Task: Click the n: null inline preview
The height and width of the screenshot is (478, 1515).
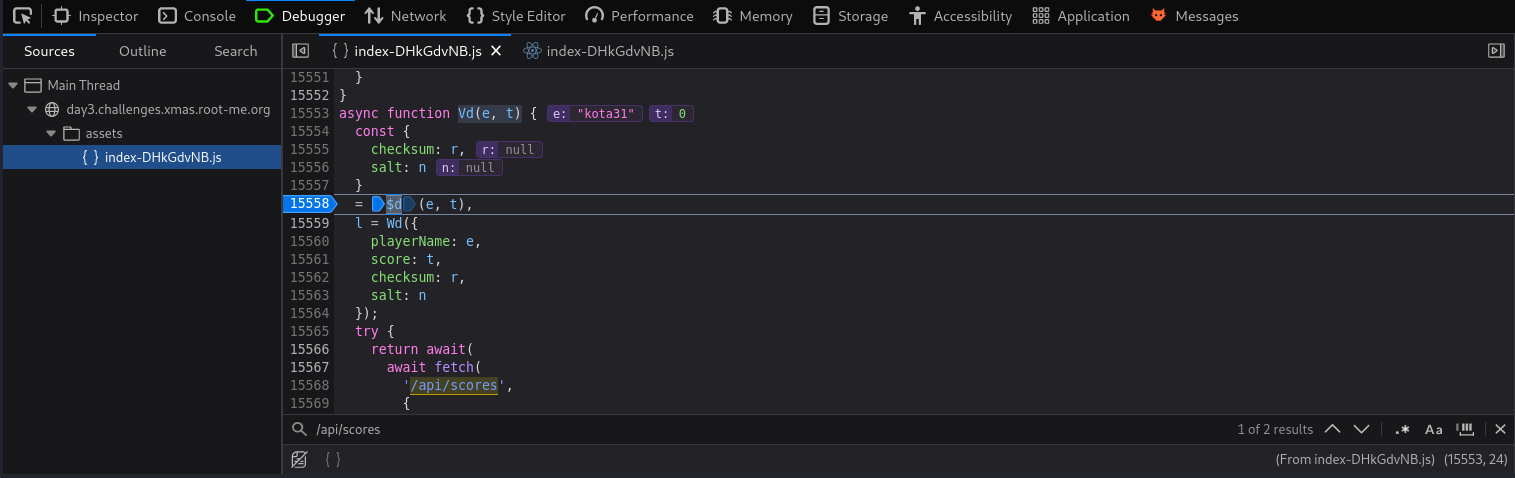Action: click(x=469, y=168)
